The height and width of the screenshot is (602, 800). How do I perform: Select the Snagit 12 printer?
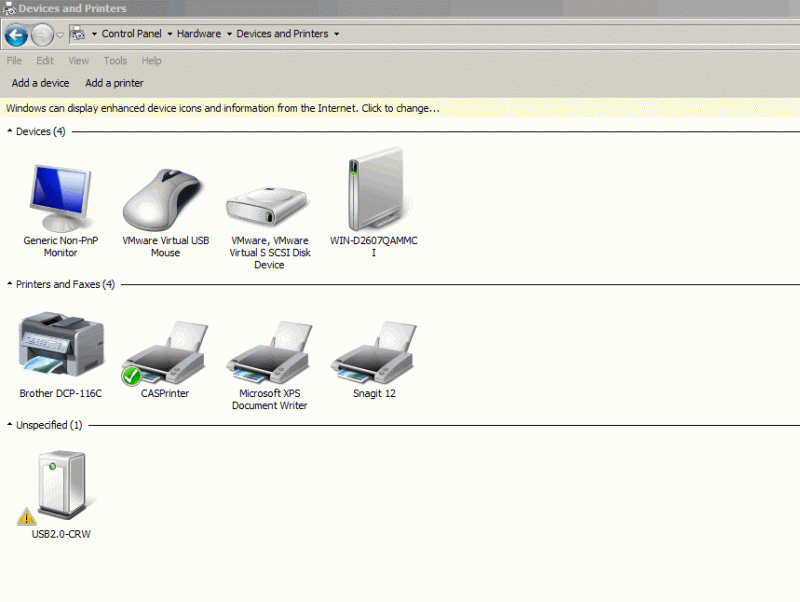pos(372,350)
